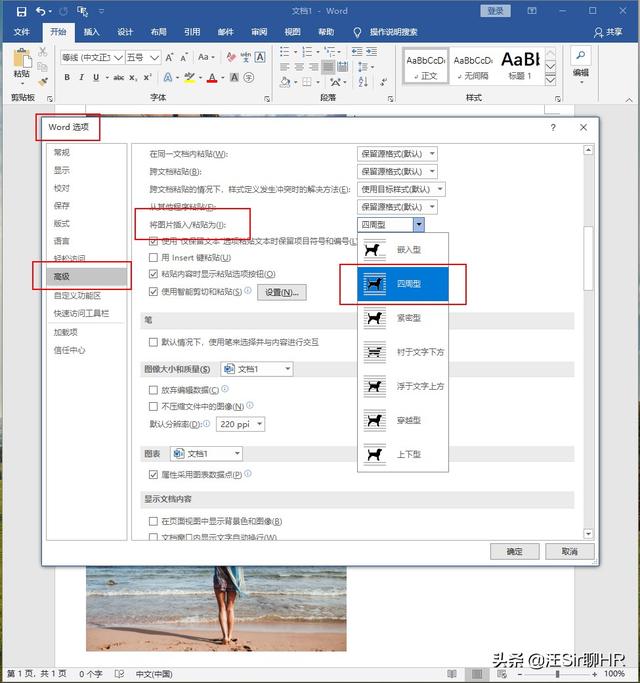Click the center align icon
This screenshot has height=683, width=640.
point(299,67)
